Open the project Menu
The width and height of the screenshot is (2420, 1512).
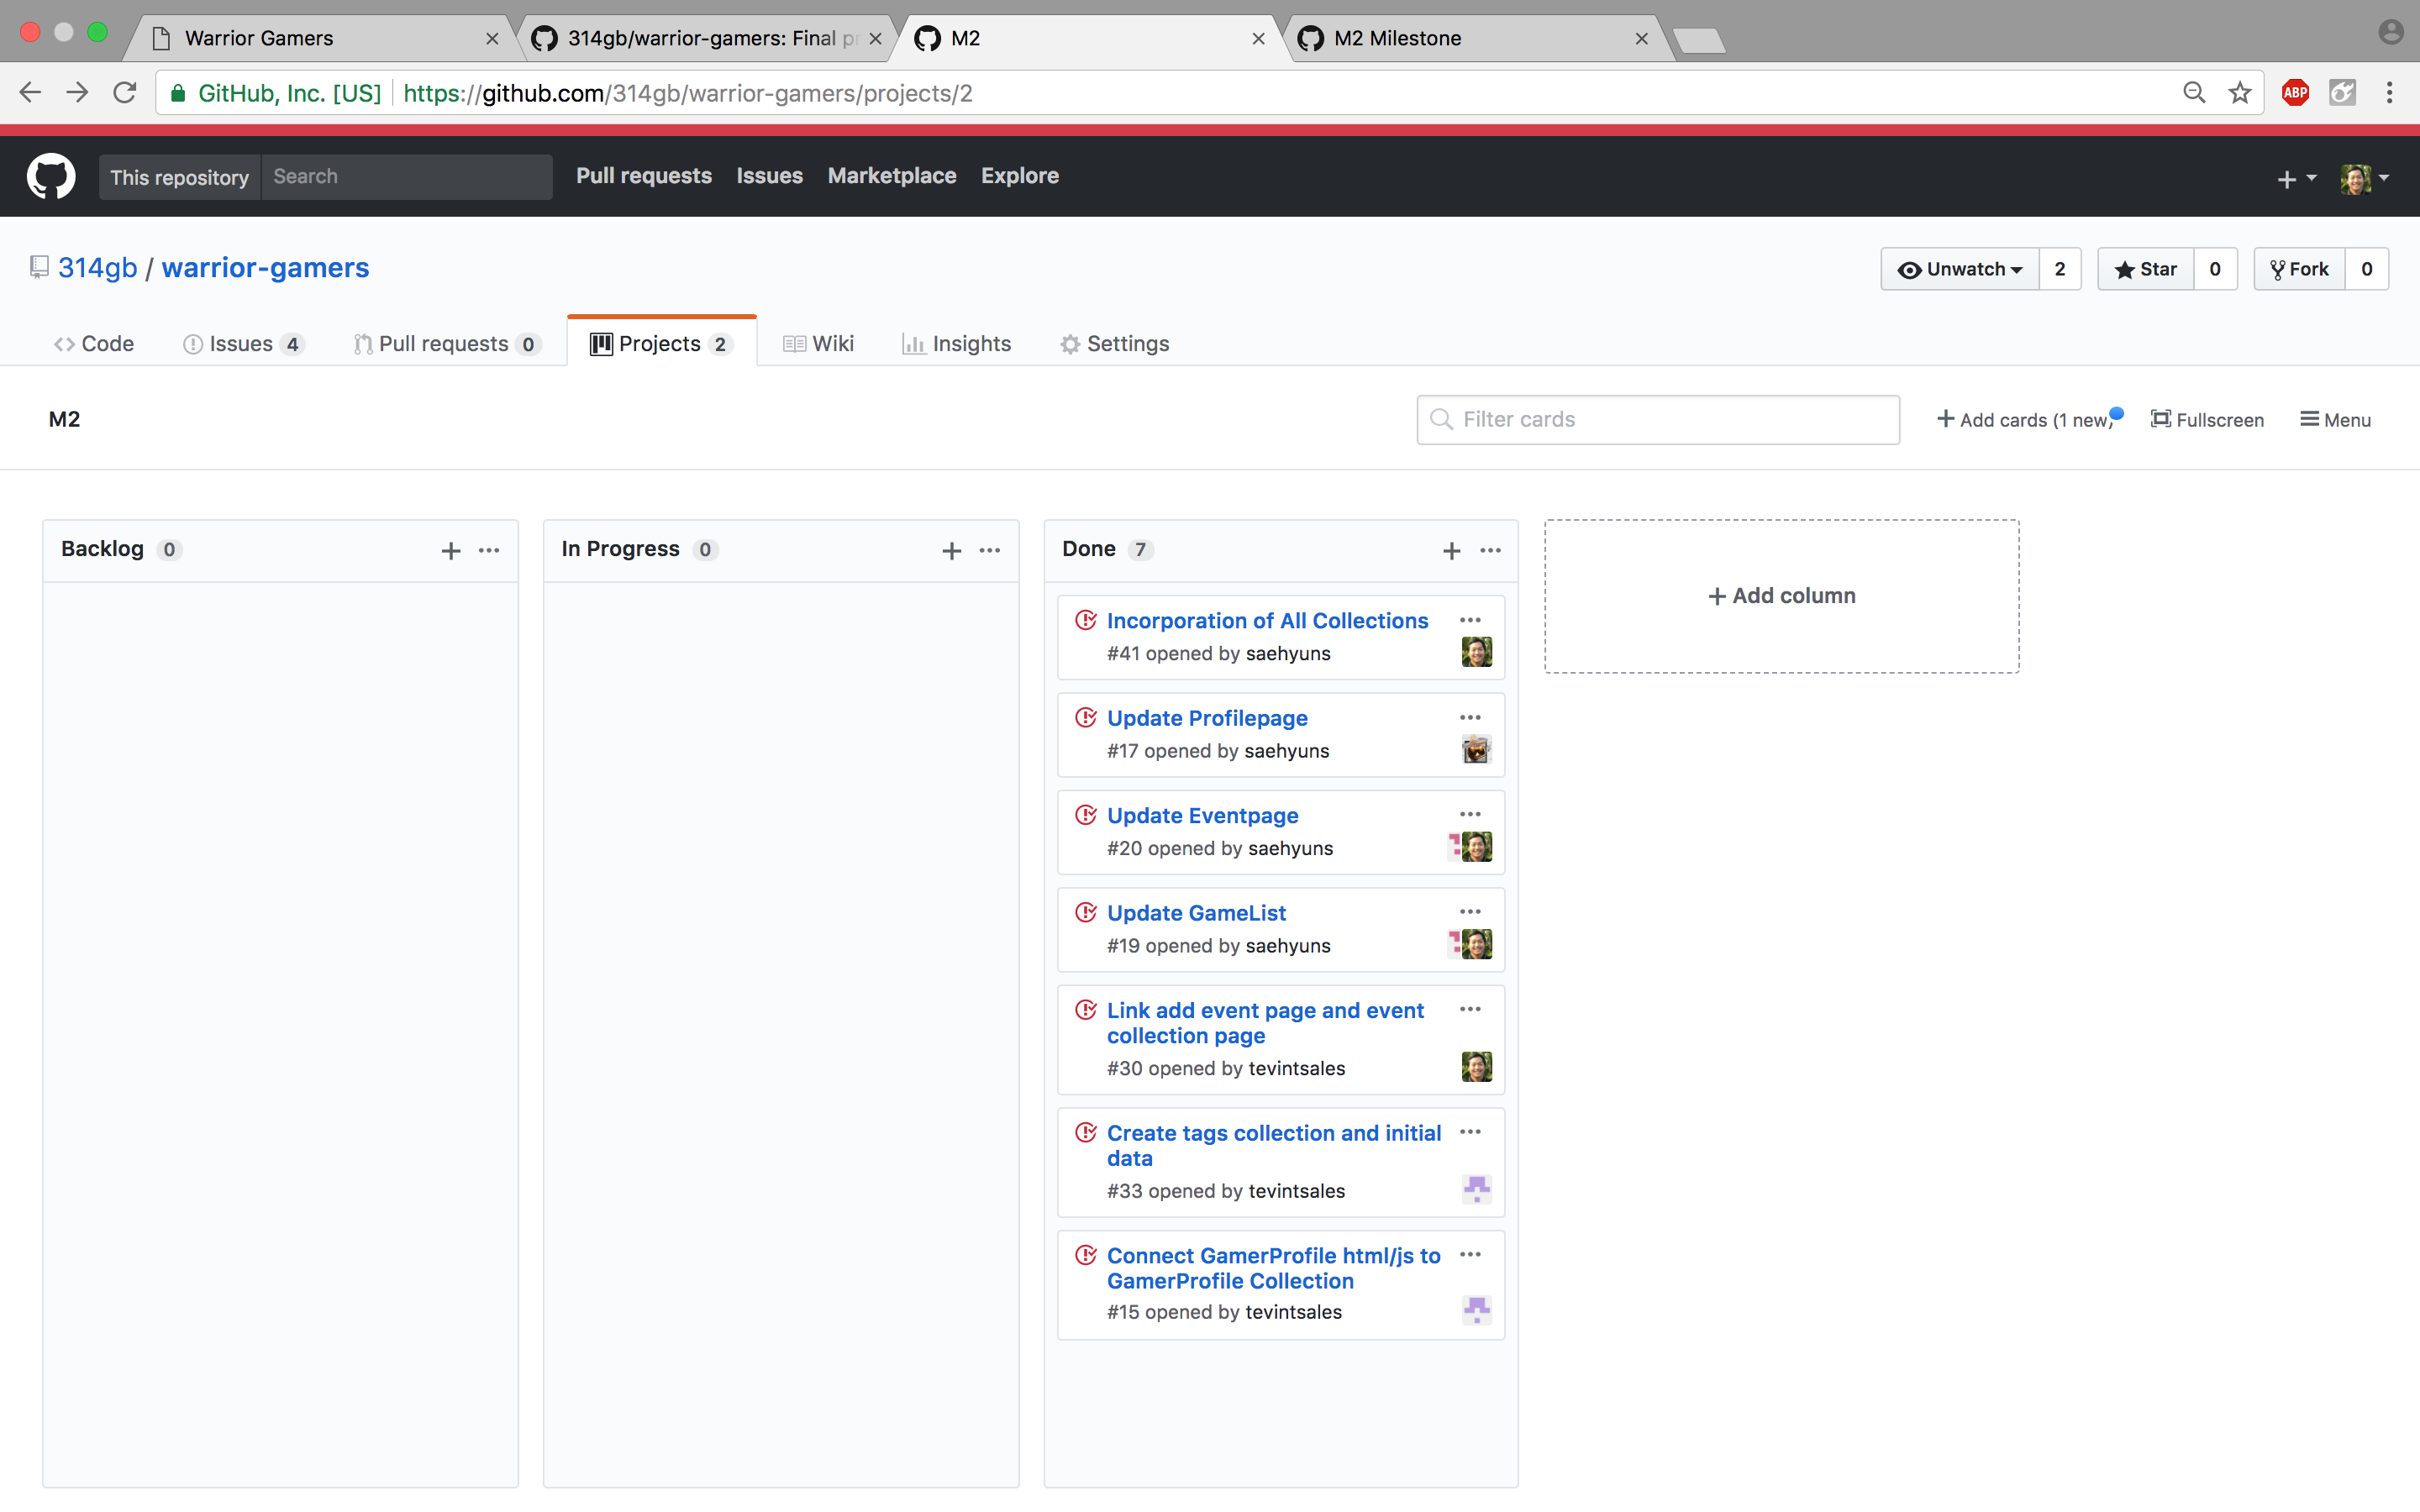pos(2335,420)
